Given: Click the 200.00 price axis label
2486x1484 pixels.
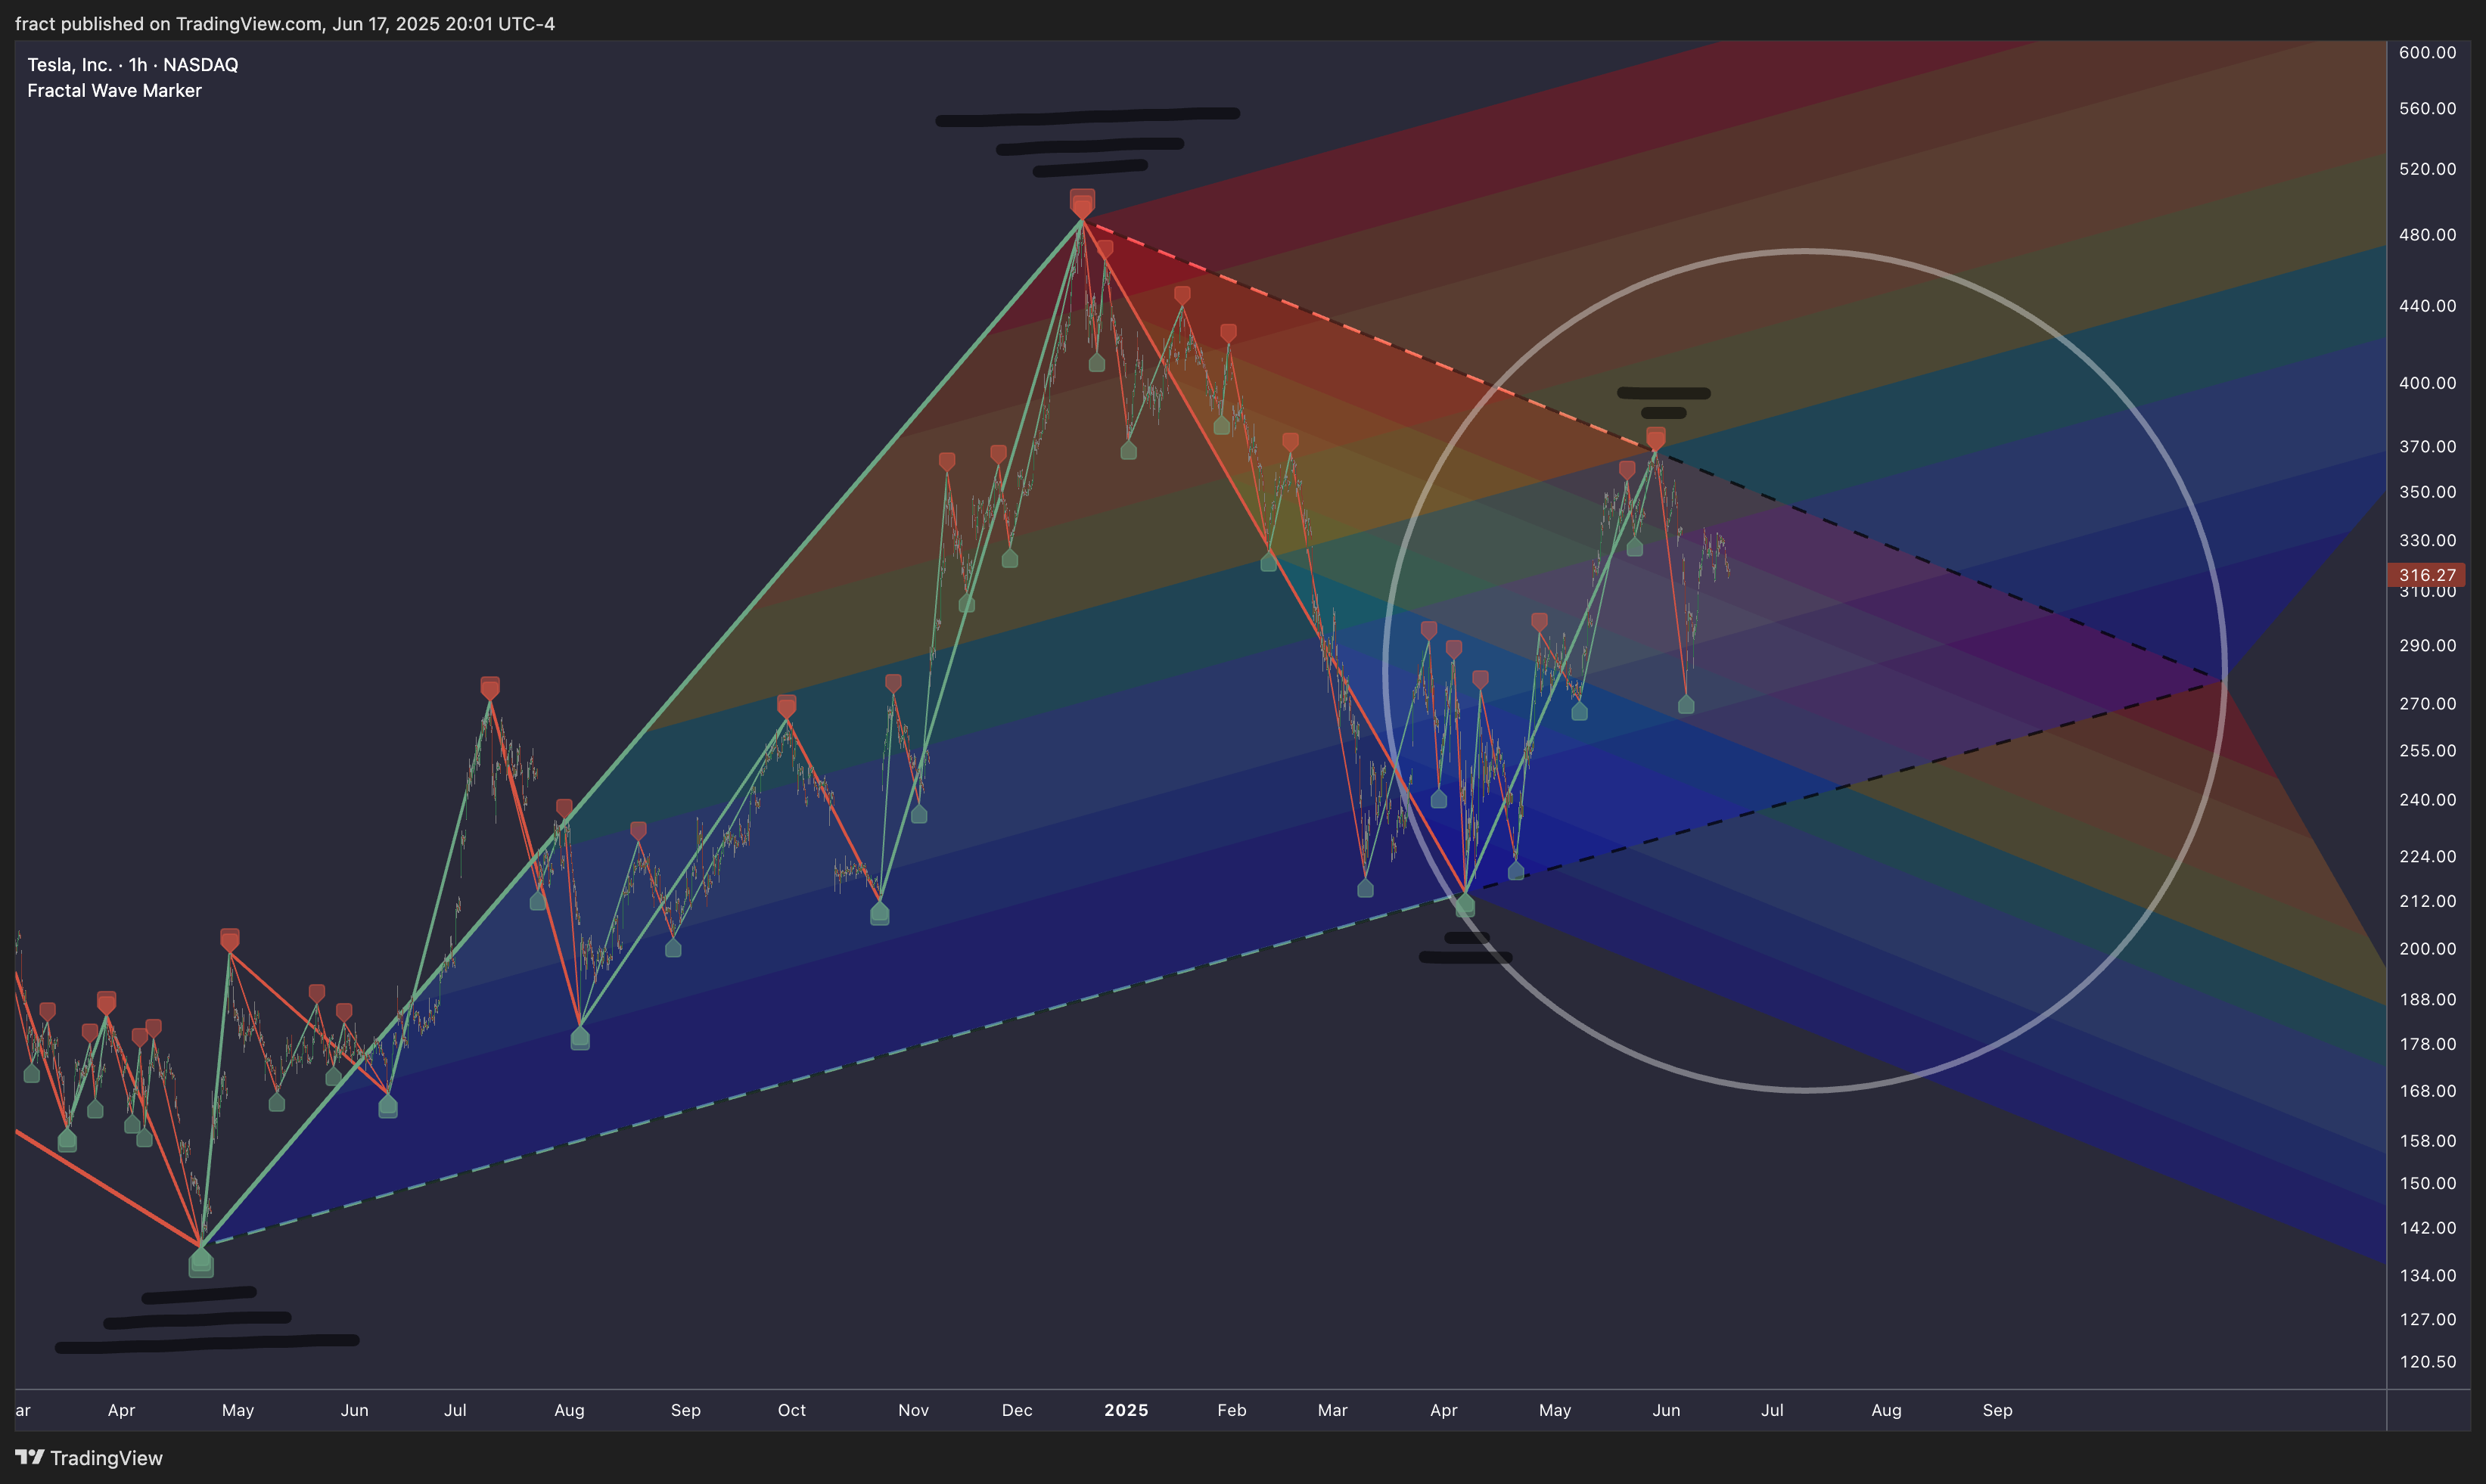Looking at the screenshot, I should pyautogui.click(x=2427, y=949).
